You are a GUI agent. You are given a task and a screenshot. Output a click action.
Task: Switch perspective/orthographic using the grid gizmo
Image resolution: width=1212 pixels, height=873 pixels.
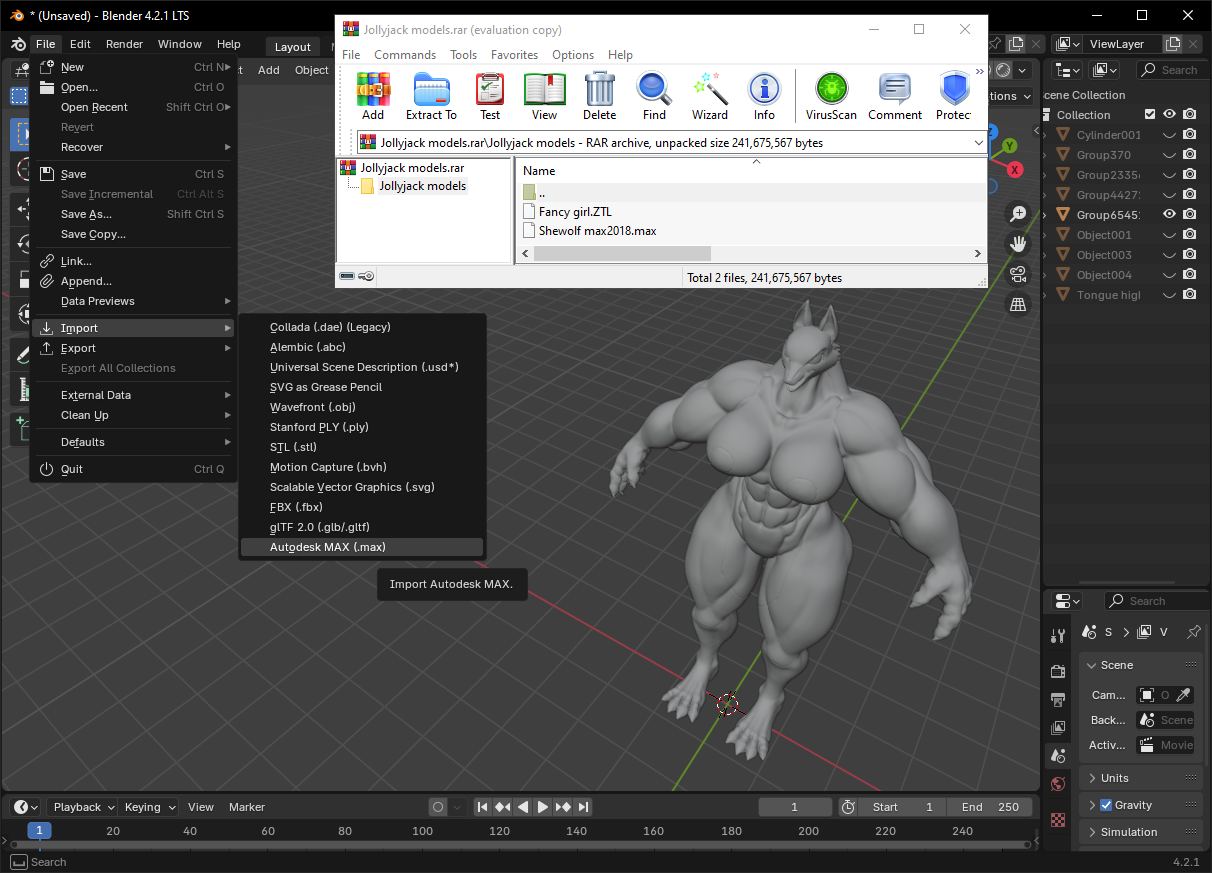point(1018,304)
